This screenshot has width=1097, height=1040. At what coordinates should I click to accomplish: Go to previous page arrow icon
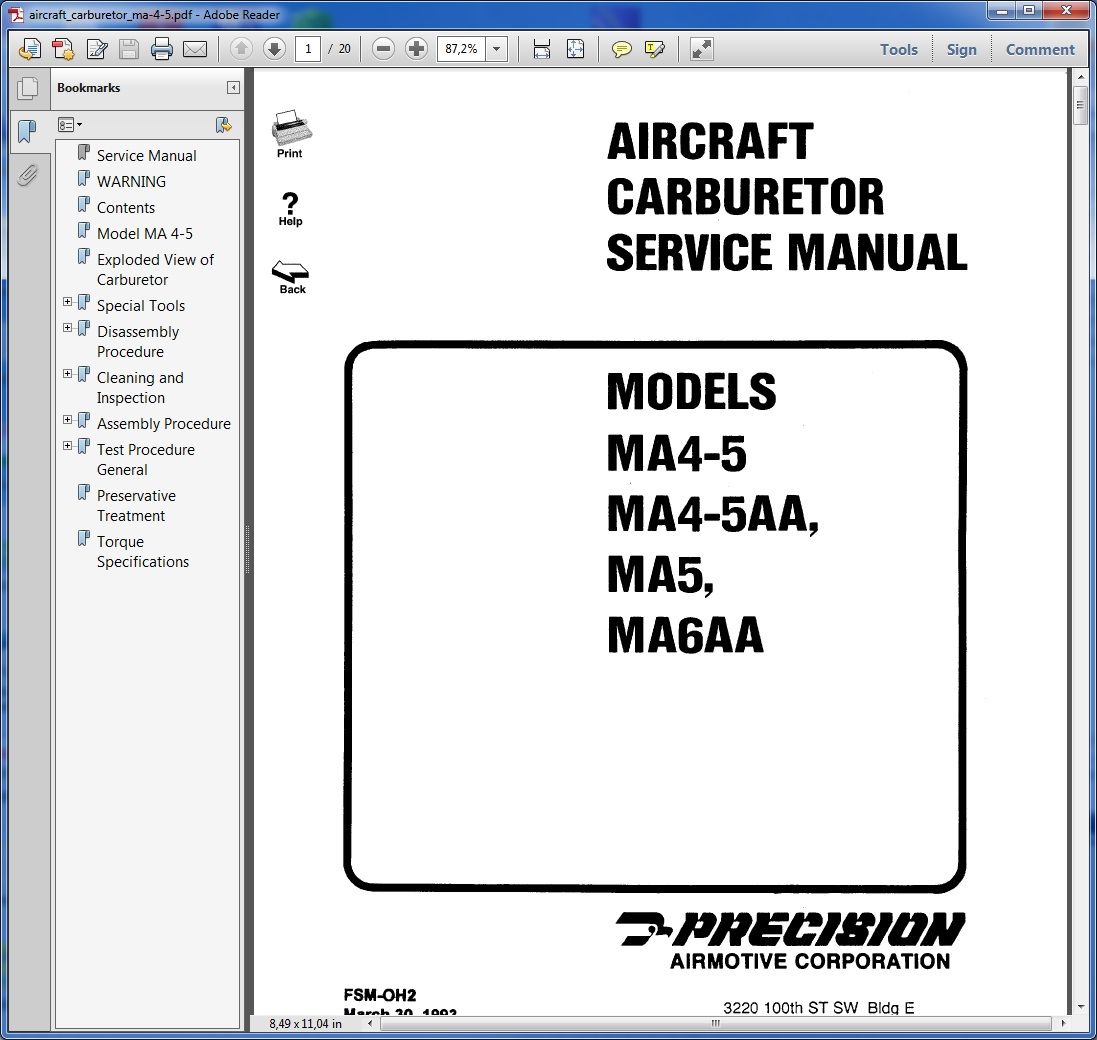pyautogui.click(x=241, y=49)
